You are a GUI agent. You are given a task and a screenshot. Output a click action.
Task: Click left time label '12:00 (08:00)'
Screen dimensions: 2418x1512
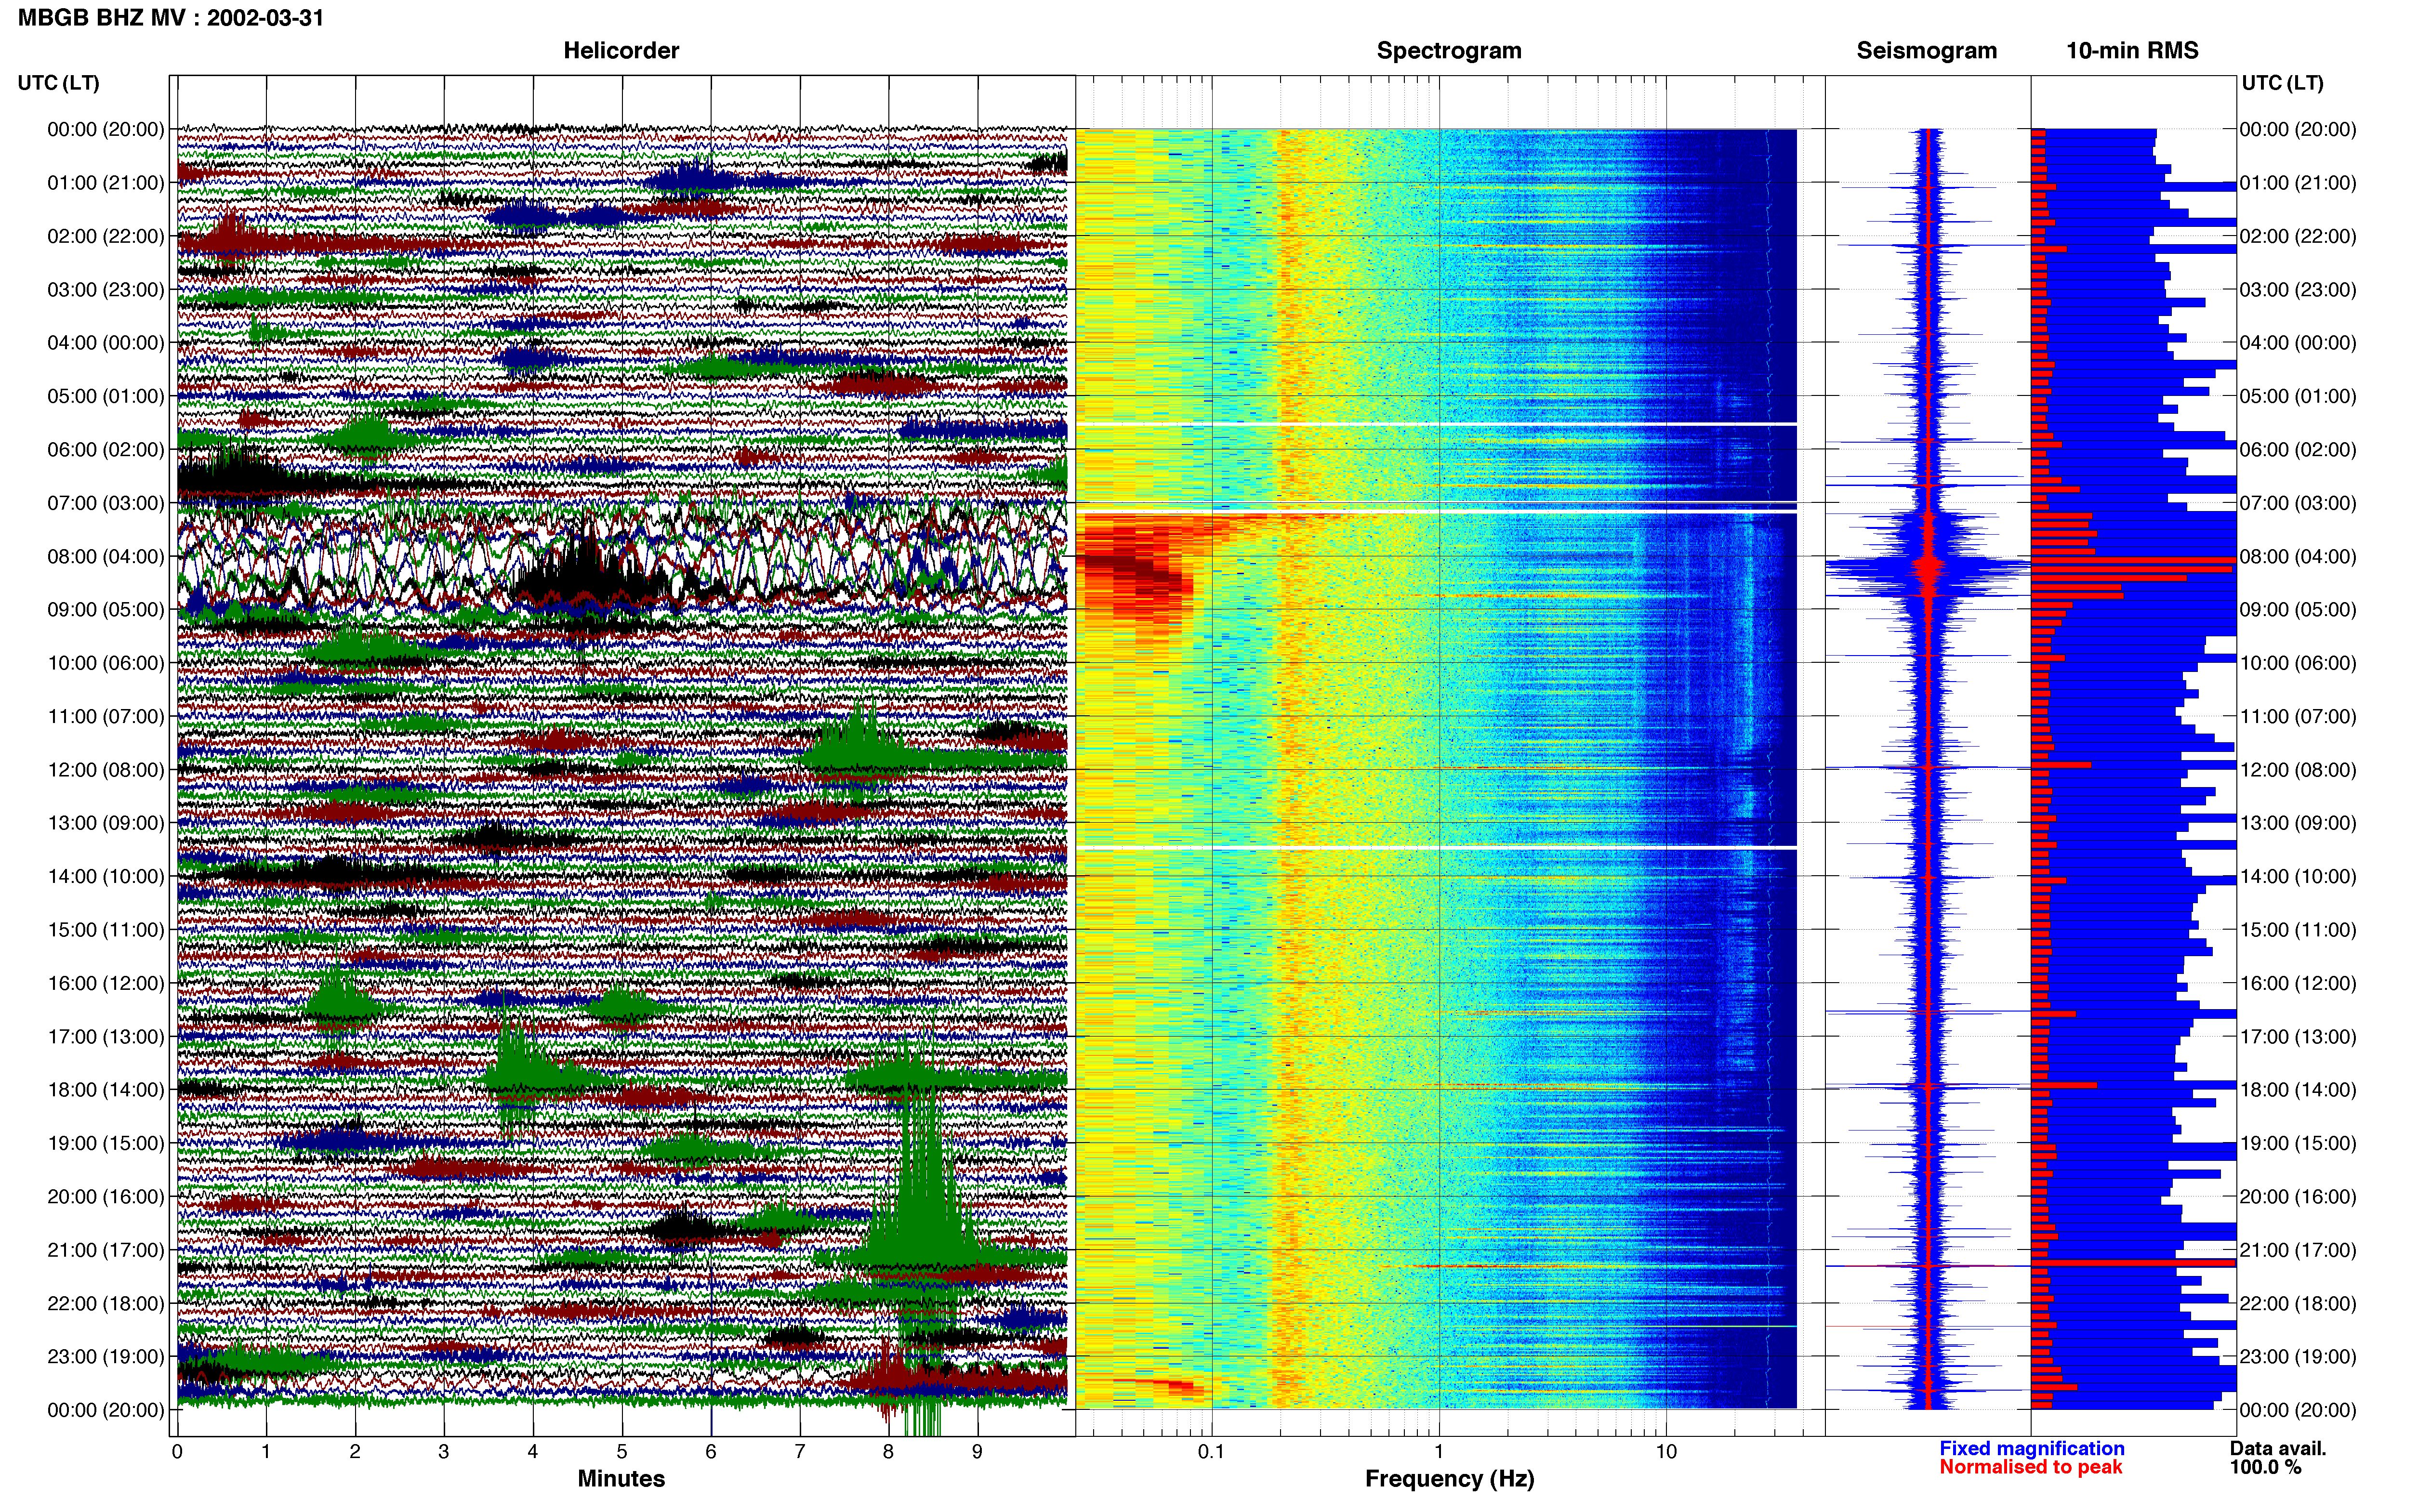coord(106,770)
